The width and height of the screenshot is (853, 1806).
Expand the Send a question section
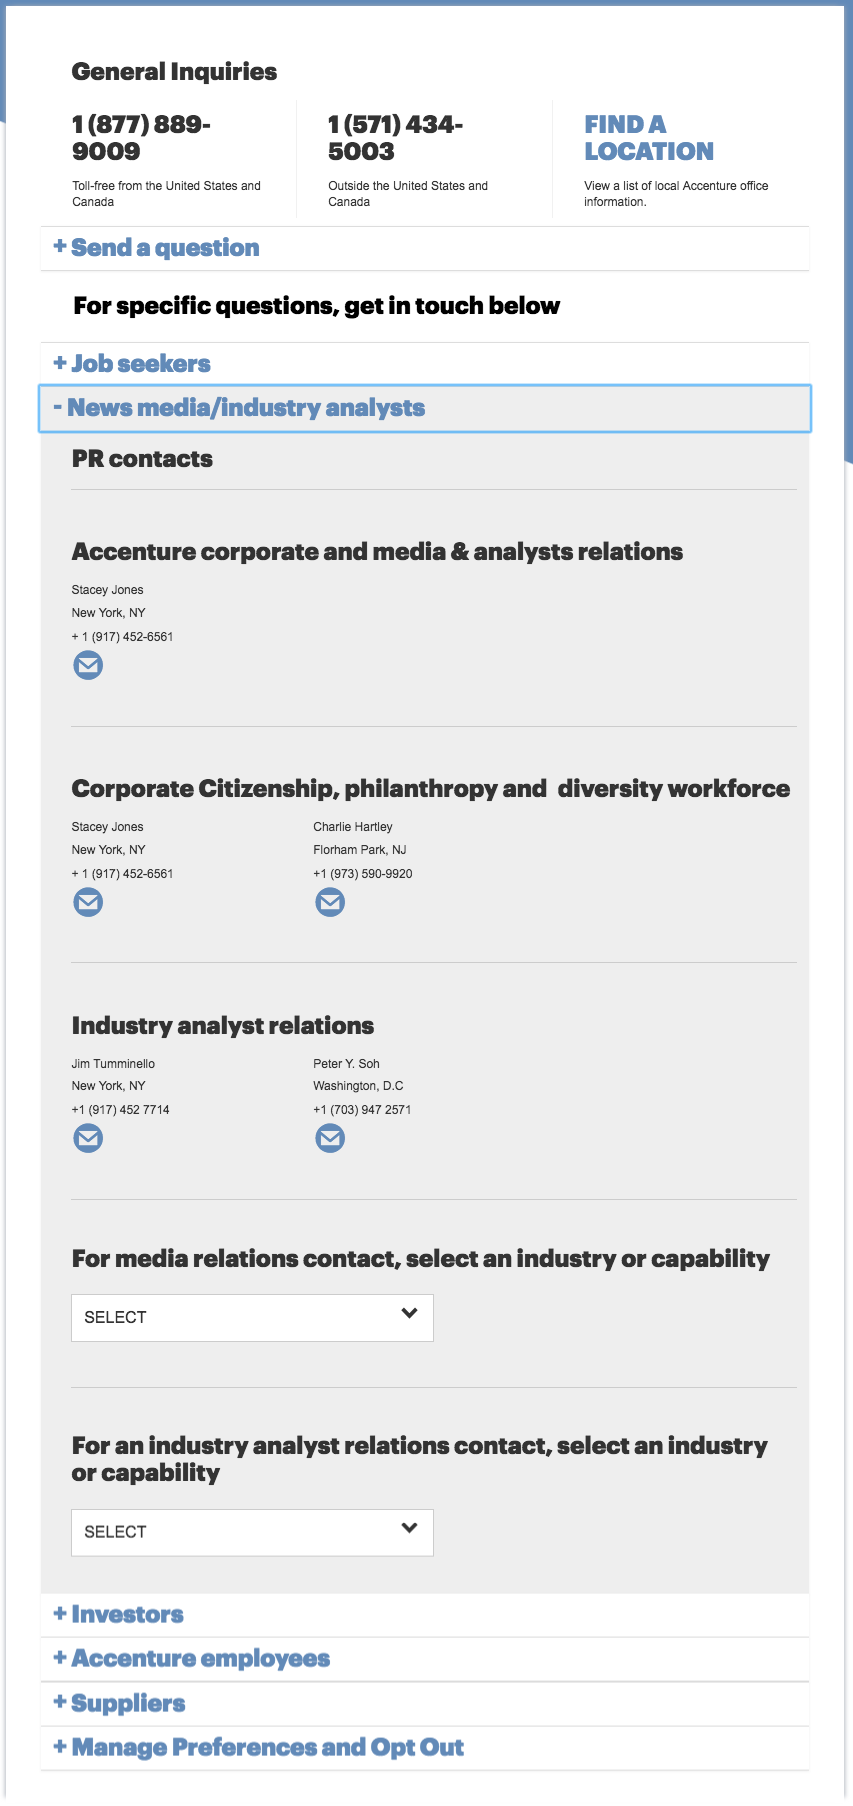[163, 247]
